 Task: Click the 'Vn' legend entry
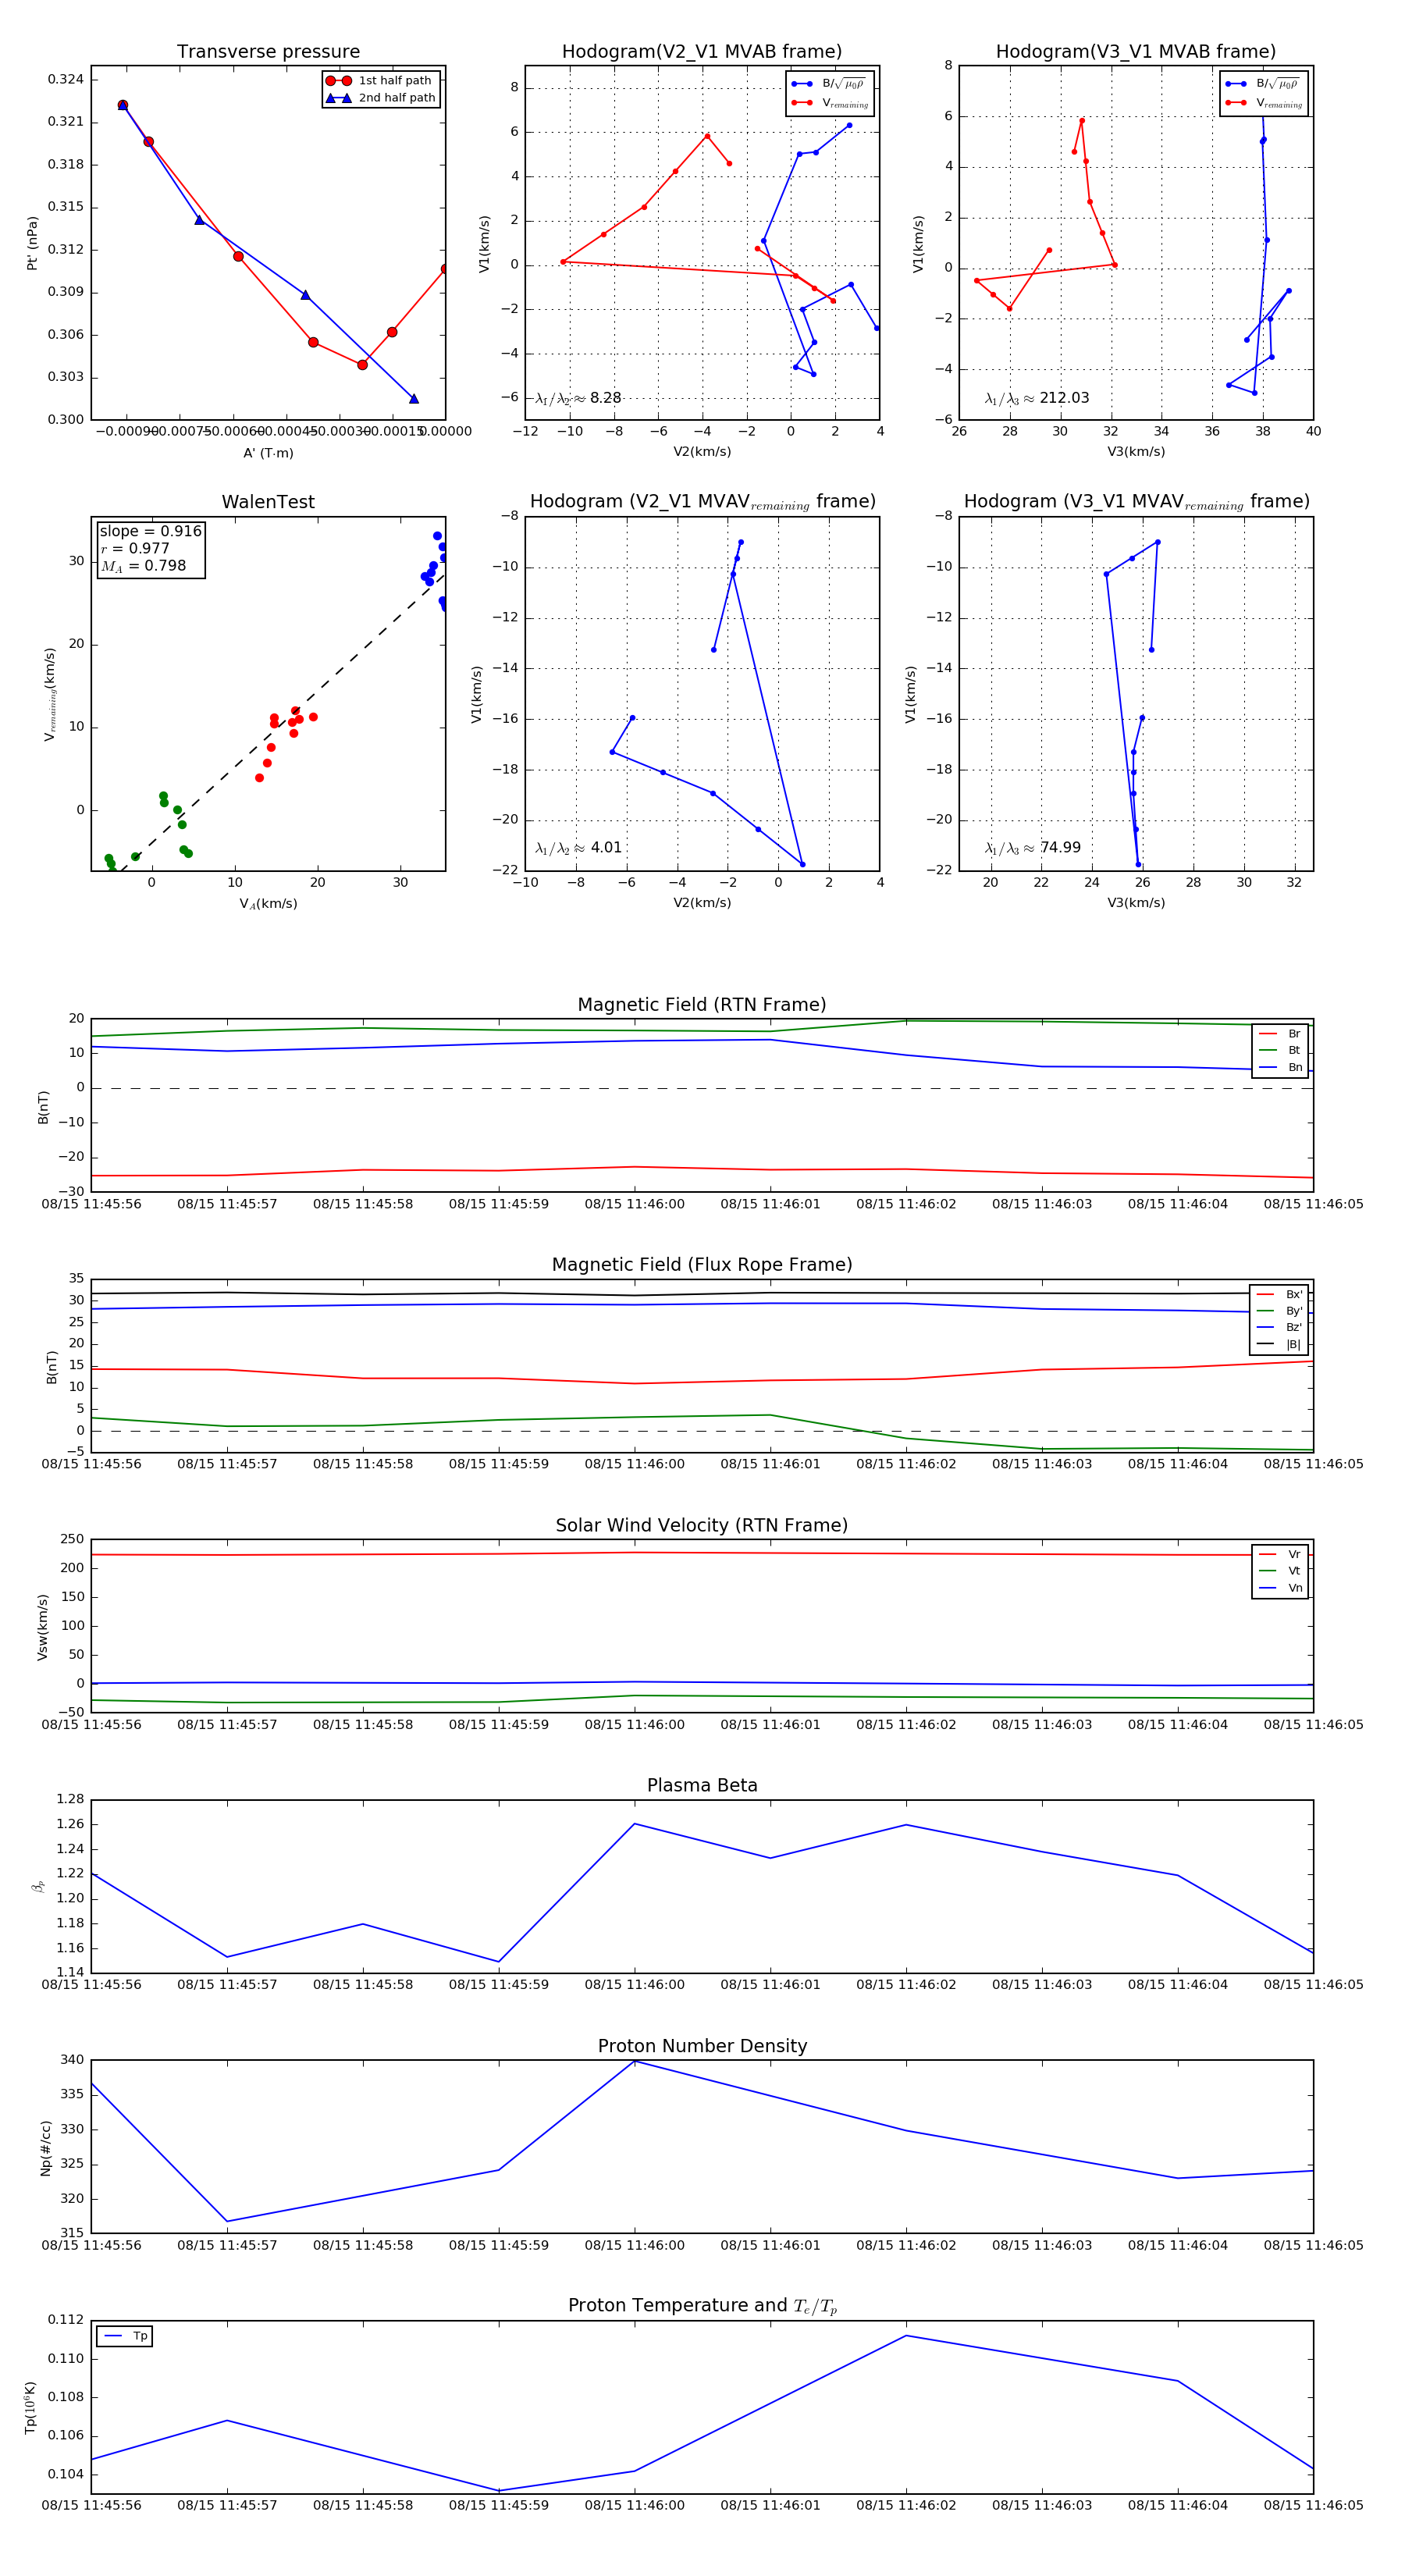pos(1280,1588)
